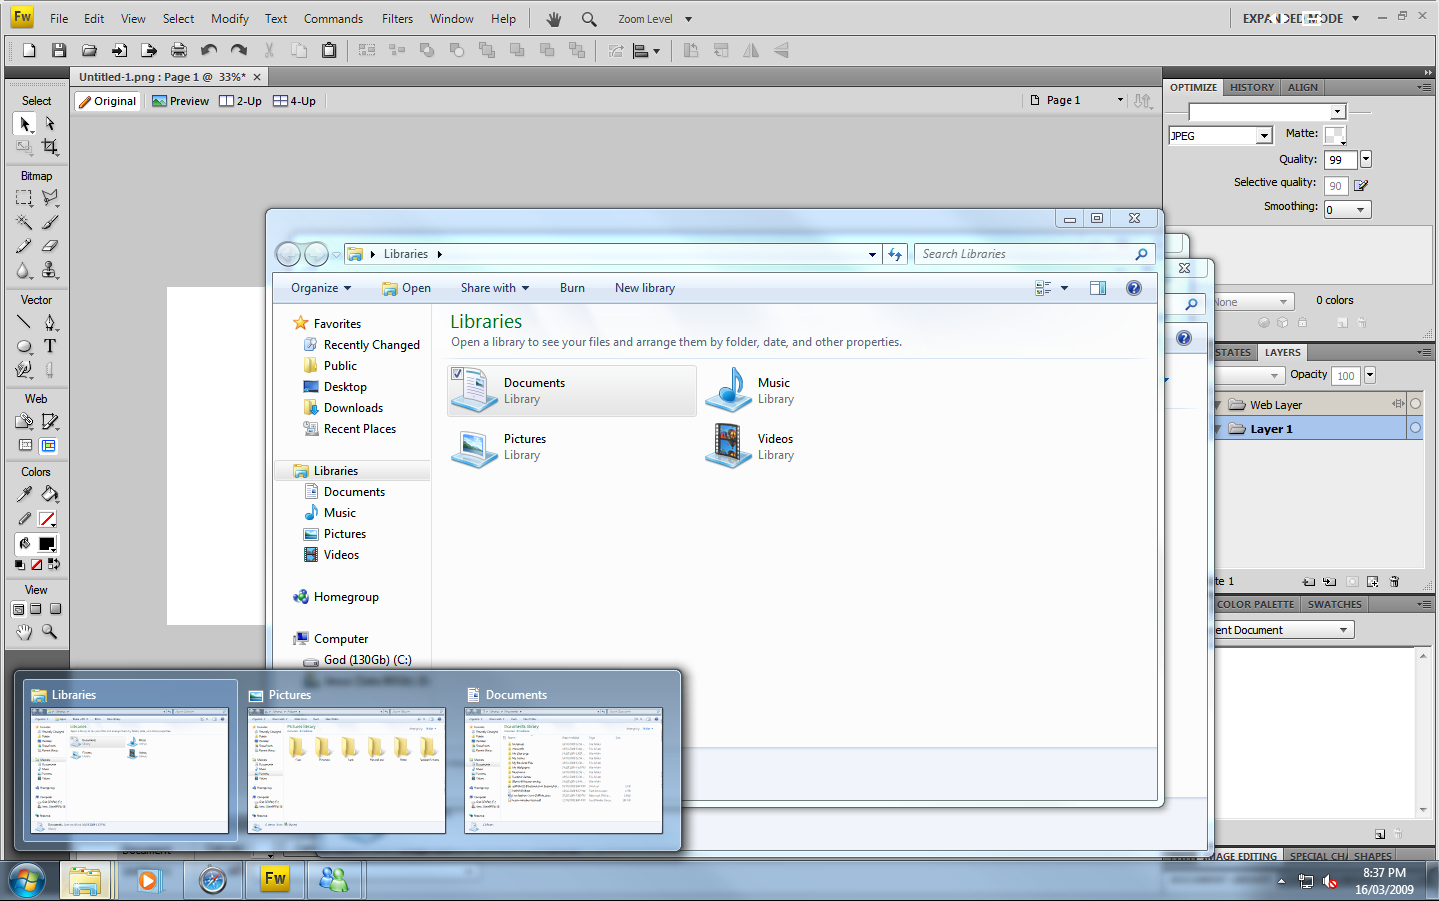Select the Lasso tool
Viewport: 1439px width, 901px height.
(x=50, y=198)
